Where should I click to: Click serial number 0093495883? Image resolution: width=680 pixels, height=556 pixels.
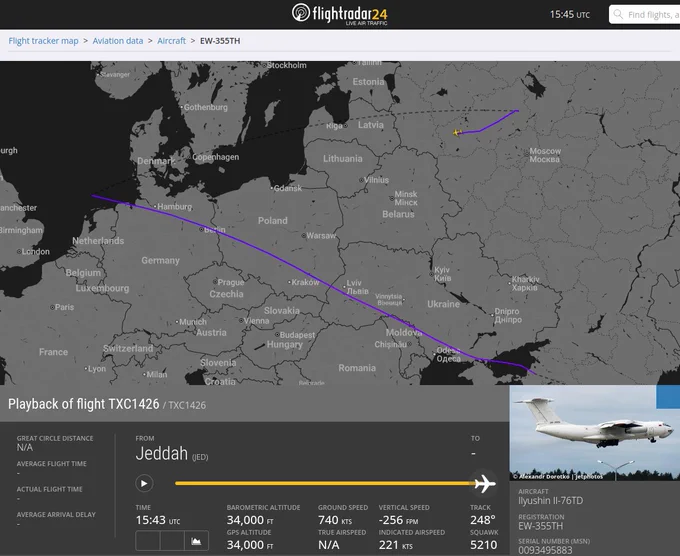click(x=545, y=550)
